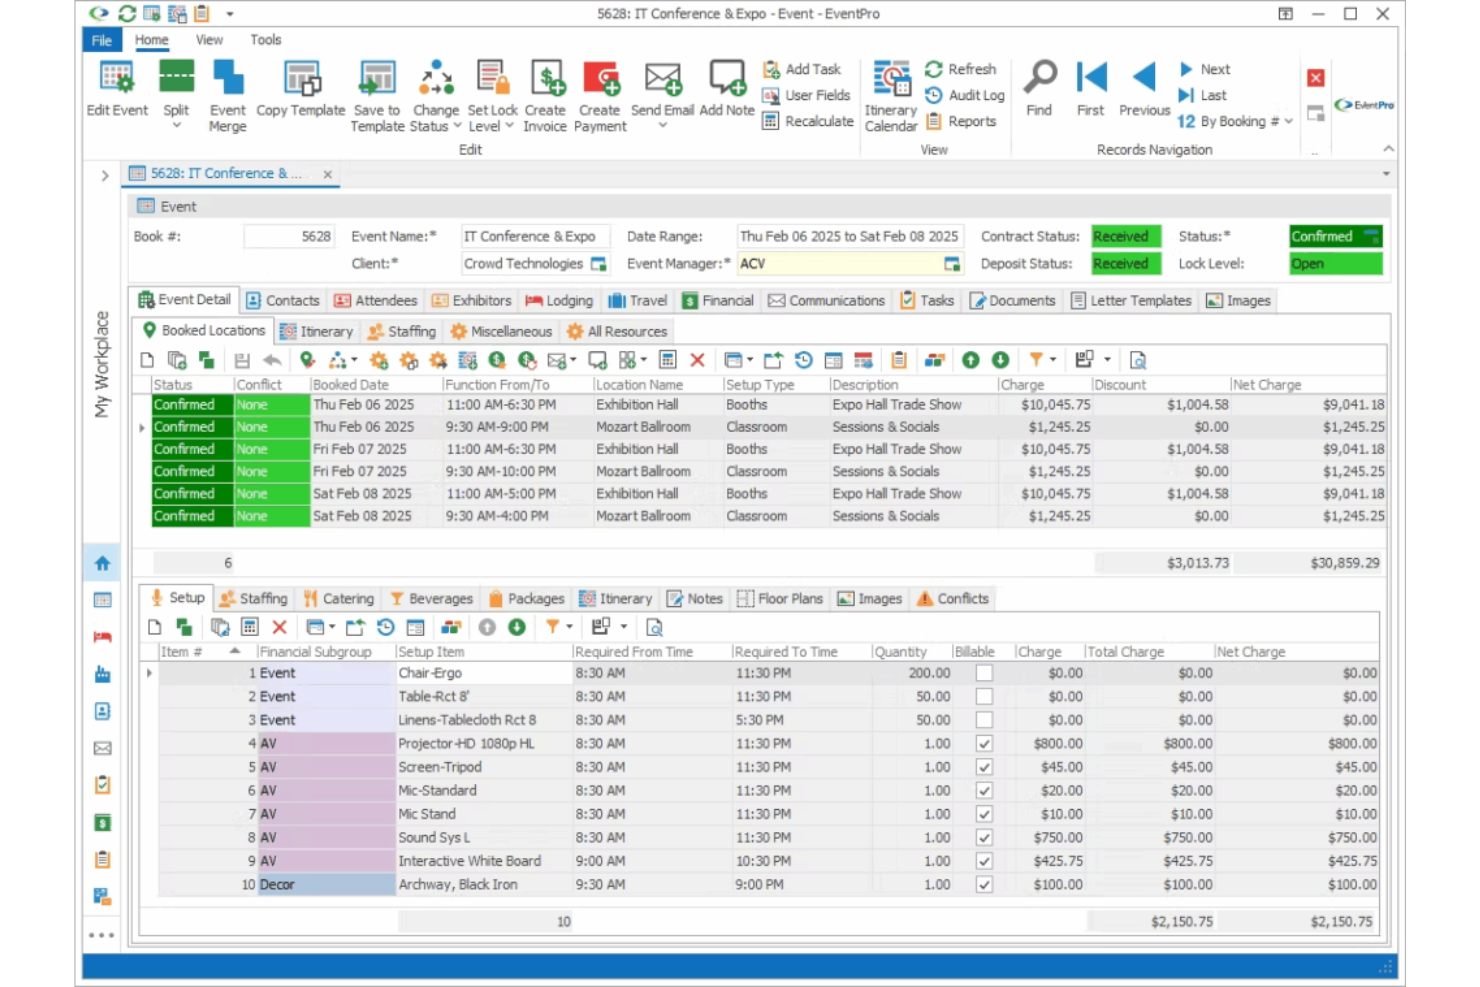The width and height of the screenshot is (1480, 987).
Task: Open the Audit Log
Action: (965, 95)
